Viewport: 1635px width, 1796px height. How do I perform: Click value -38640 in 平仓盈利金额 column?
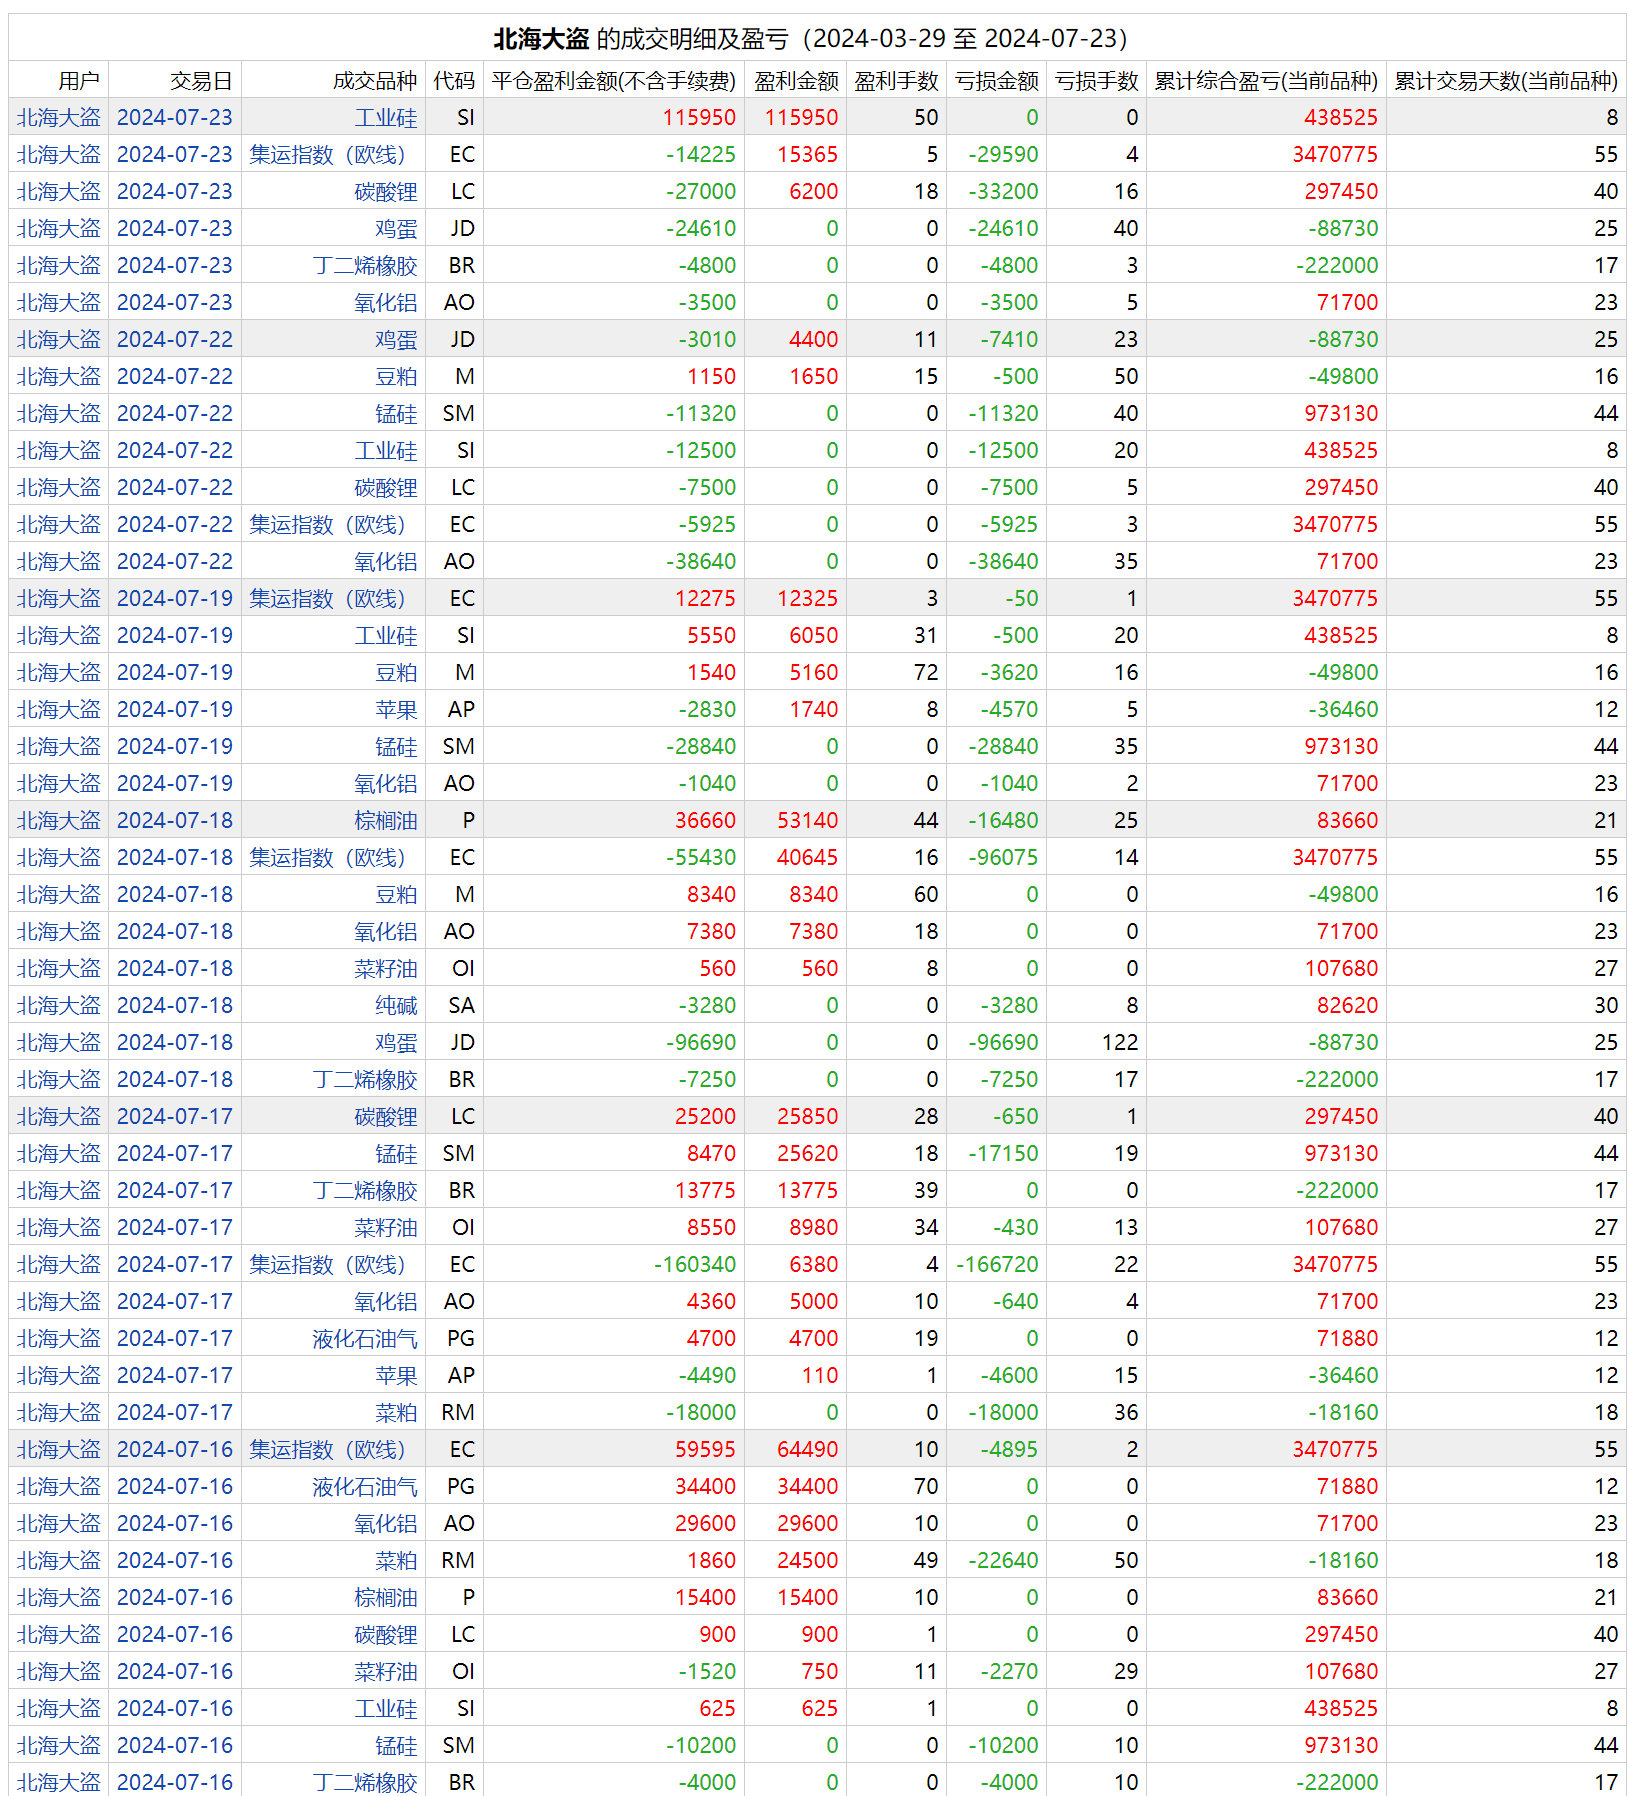click(x=701, y=561)
